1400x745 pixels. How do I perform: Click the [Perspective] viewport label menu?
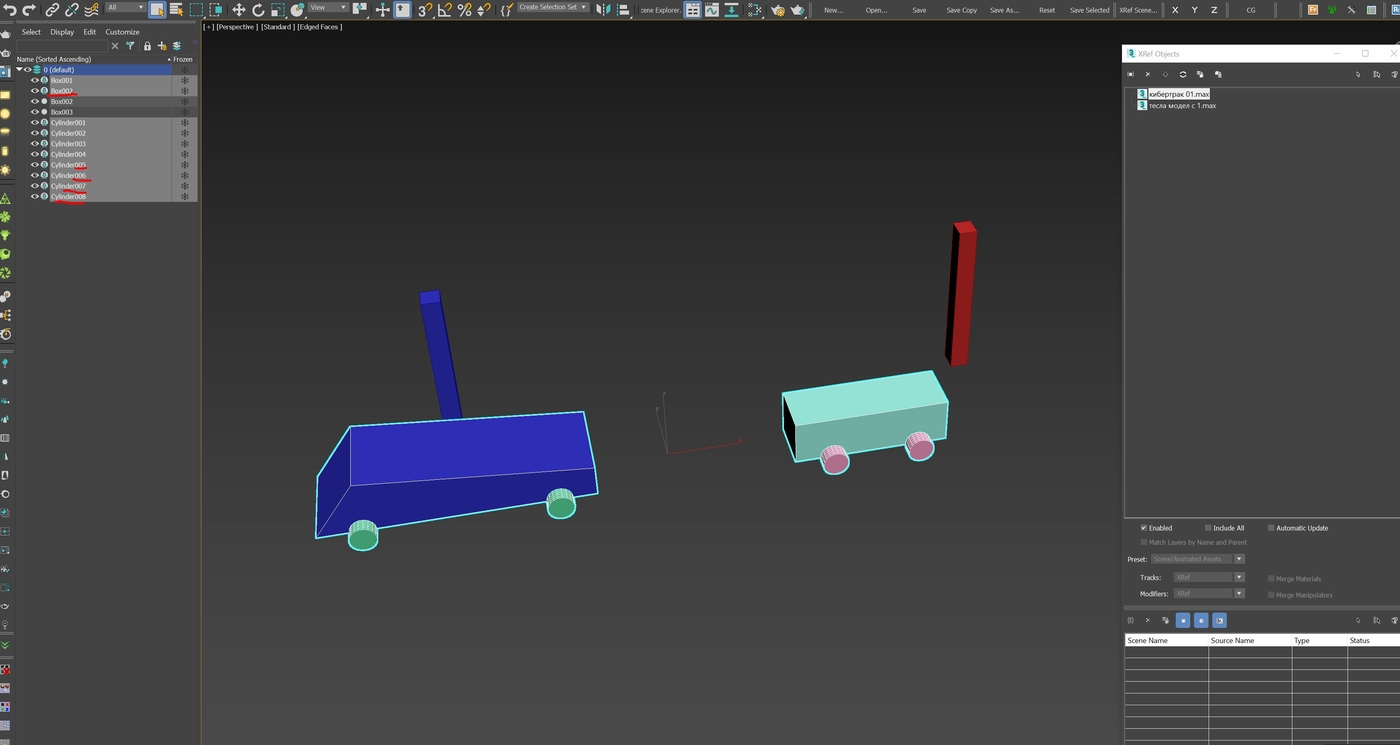click(x=238, y=27)
